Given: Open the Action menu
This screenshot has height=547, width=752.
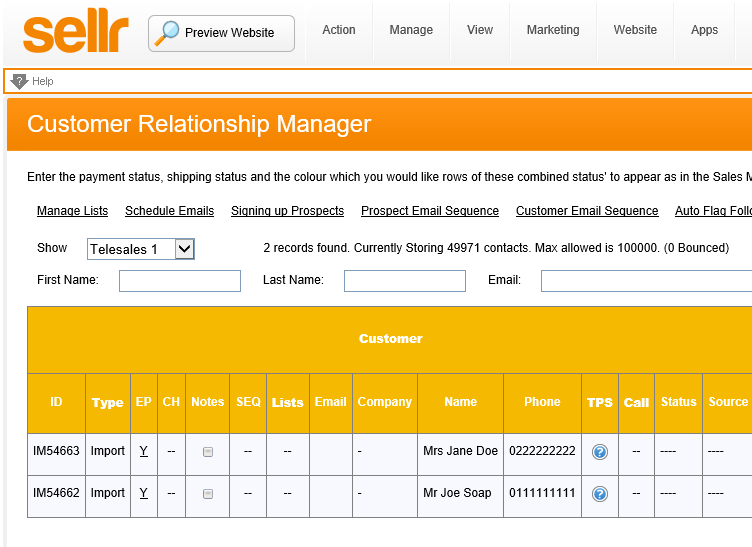Looking at the screenshot, I should [x=339, y=30].
